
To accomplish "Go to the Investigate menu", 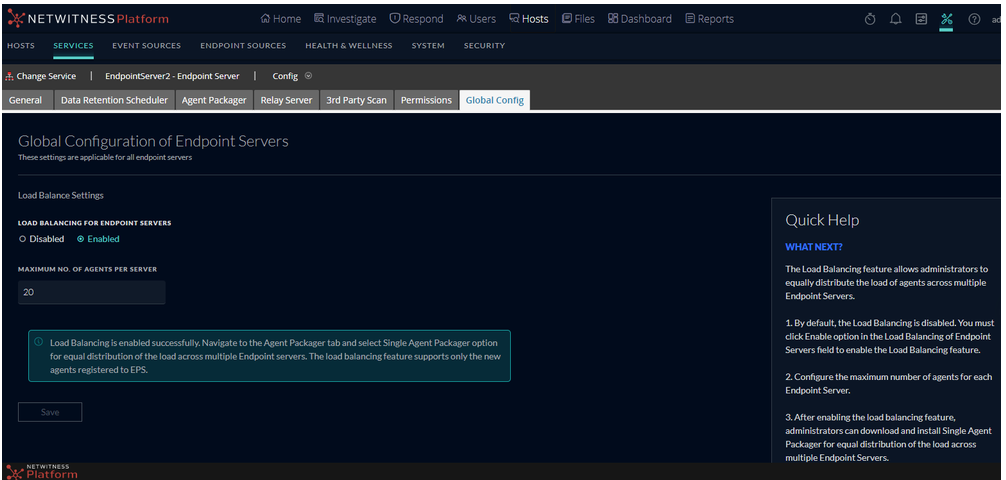I will (345, 19).
